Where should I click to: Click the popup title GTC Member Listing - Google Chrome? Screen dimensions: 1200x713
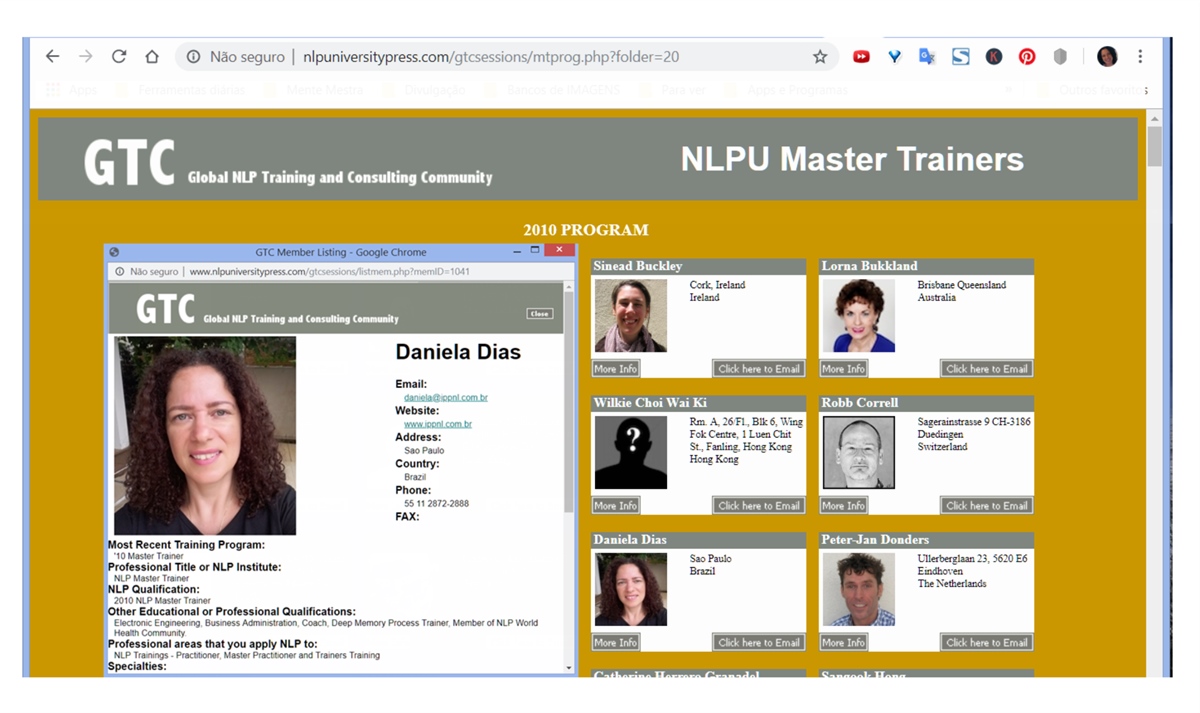[341, 252]
